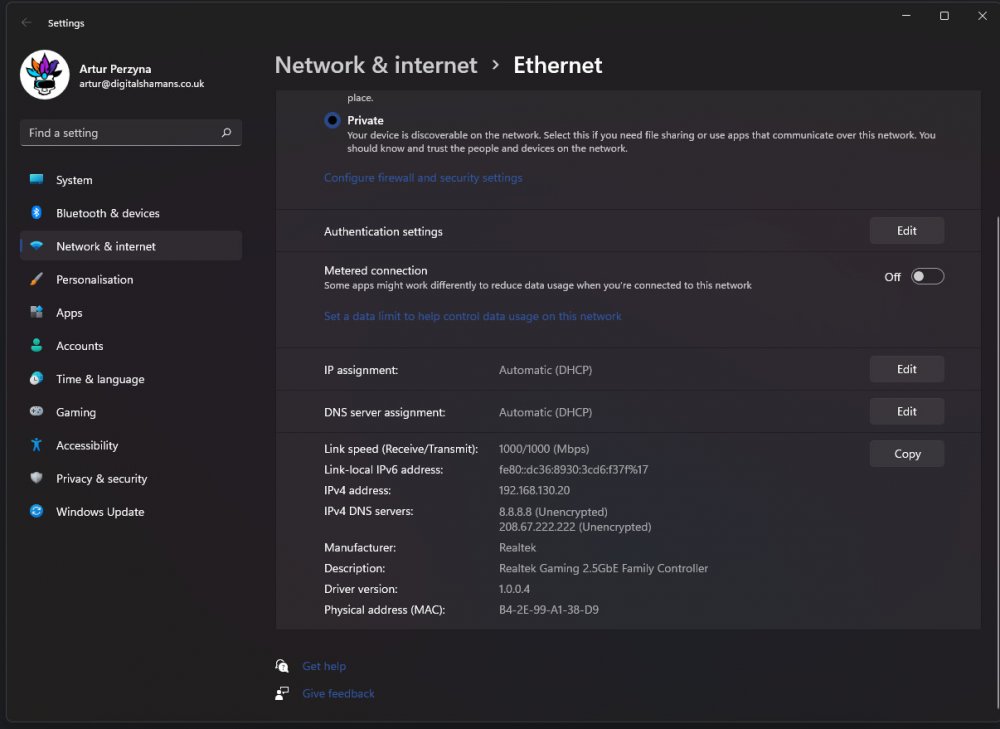This screenshot has height=729, width=1000.
Task: Open Privacy & security settings
Action: [131, 478]
